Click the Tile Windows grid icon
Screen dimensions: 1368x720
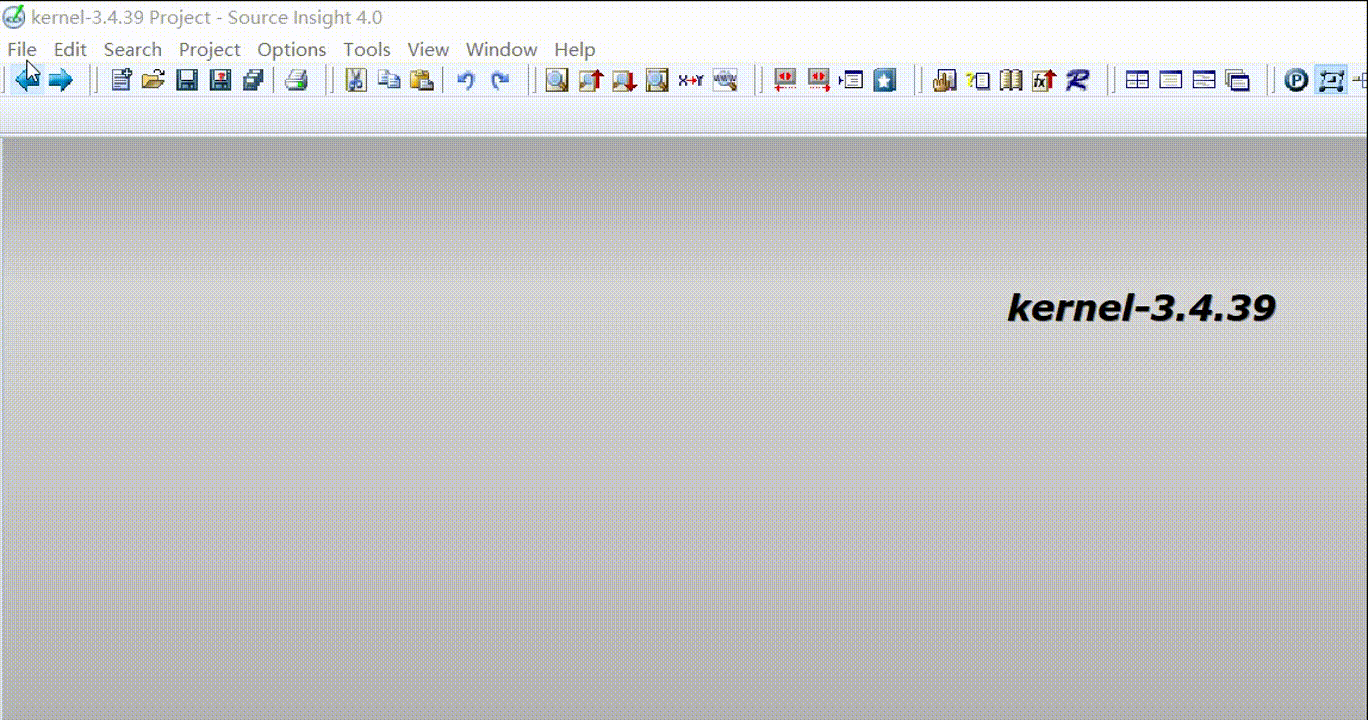[x=1137, y=80]
